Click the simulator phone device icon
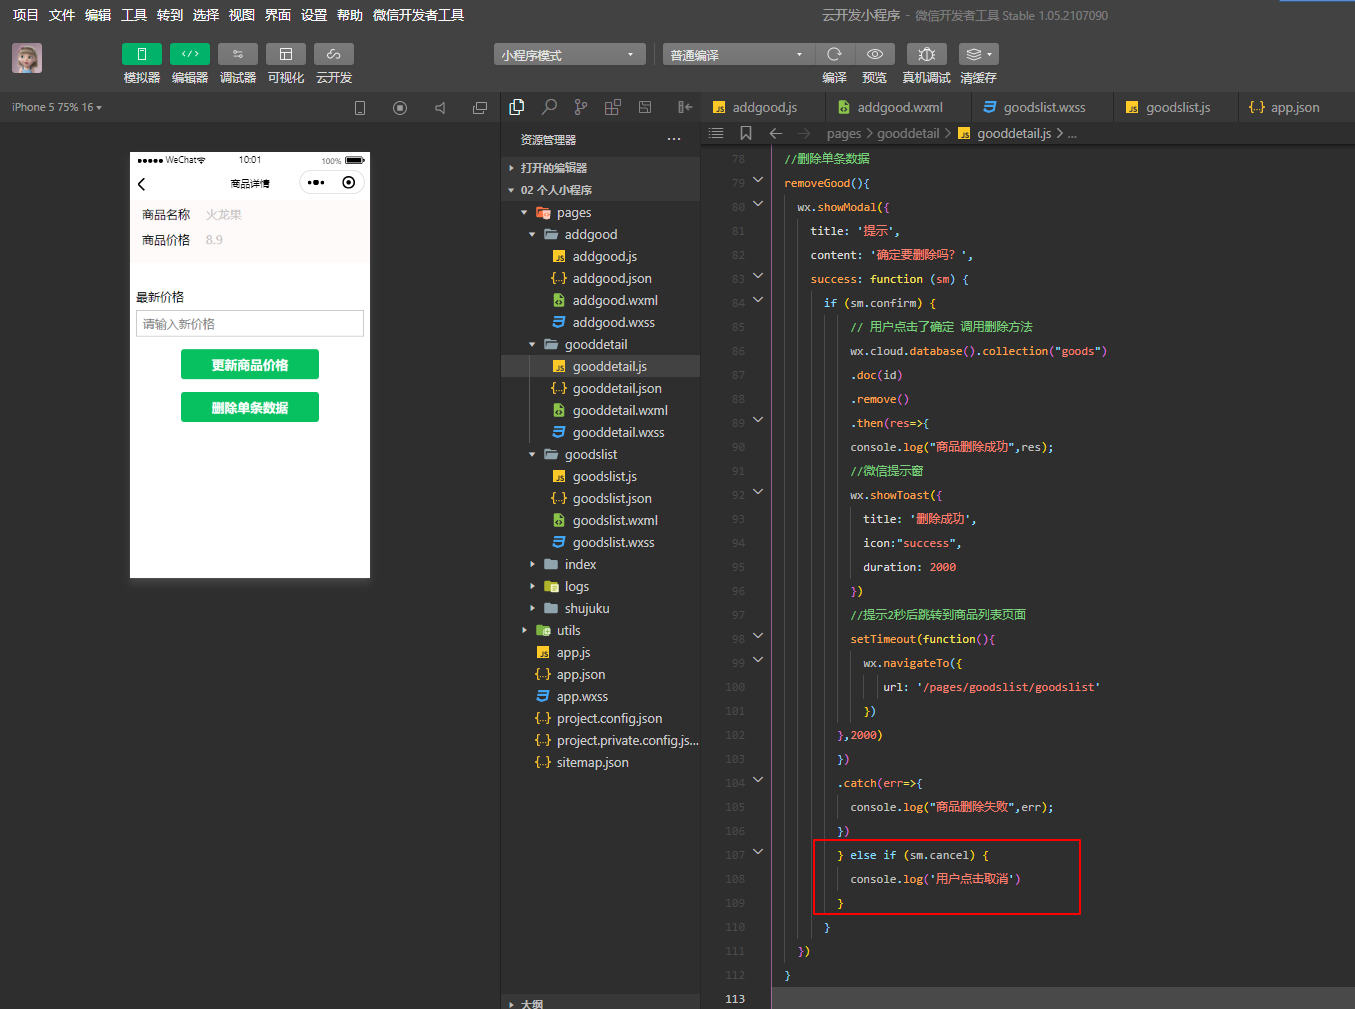This screenshot has width=1355, height=1009. (x=360, y=108)
